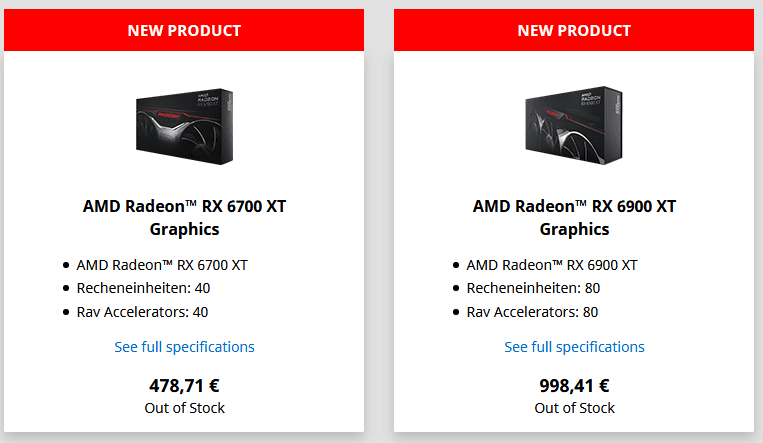Click the 998,41 € price
Image resolution: width=763 pixels, height=443 pixels.
(574, 386)
